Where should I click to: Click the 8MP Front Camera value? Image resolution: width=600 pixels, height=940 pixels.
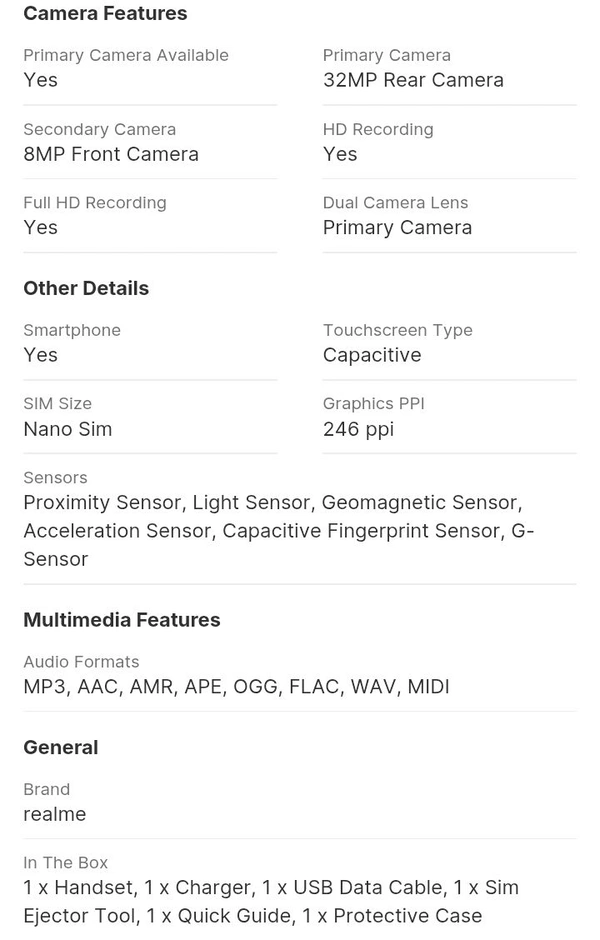click(x=111, y=154)
